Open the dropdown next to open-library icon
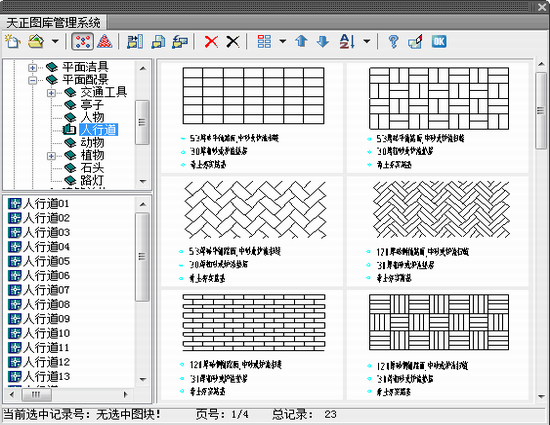This screenshot has height=425, width=550. (55, 41)
